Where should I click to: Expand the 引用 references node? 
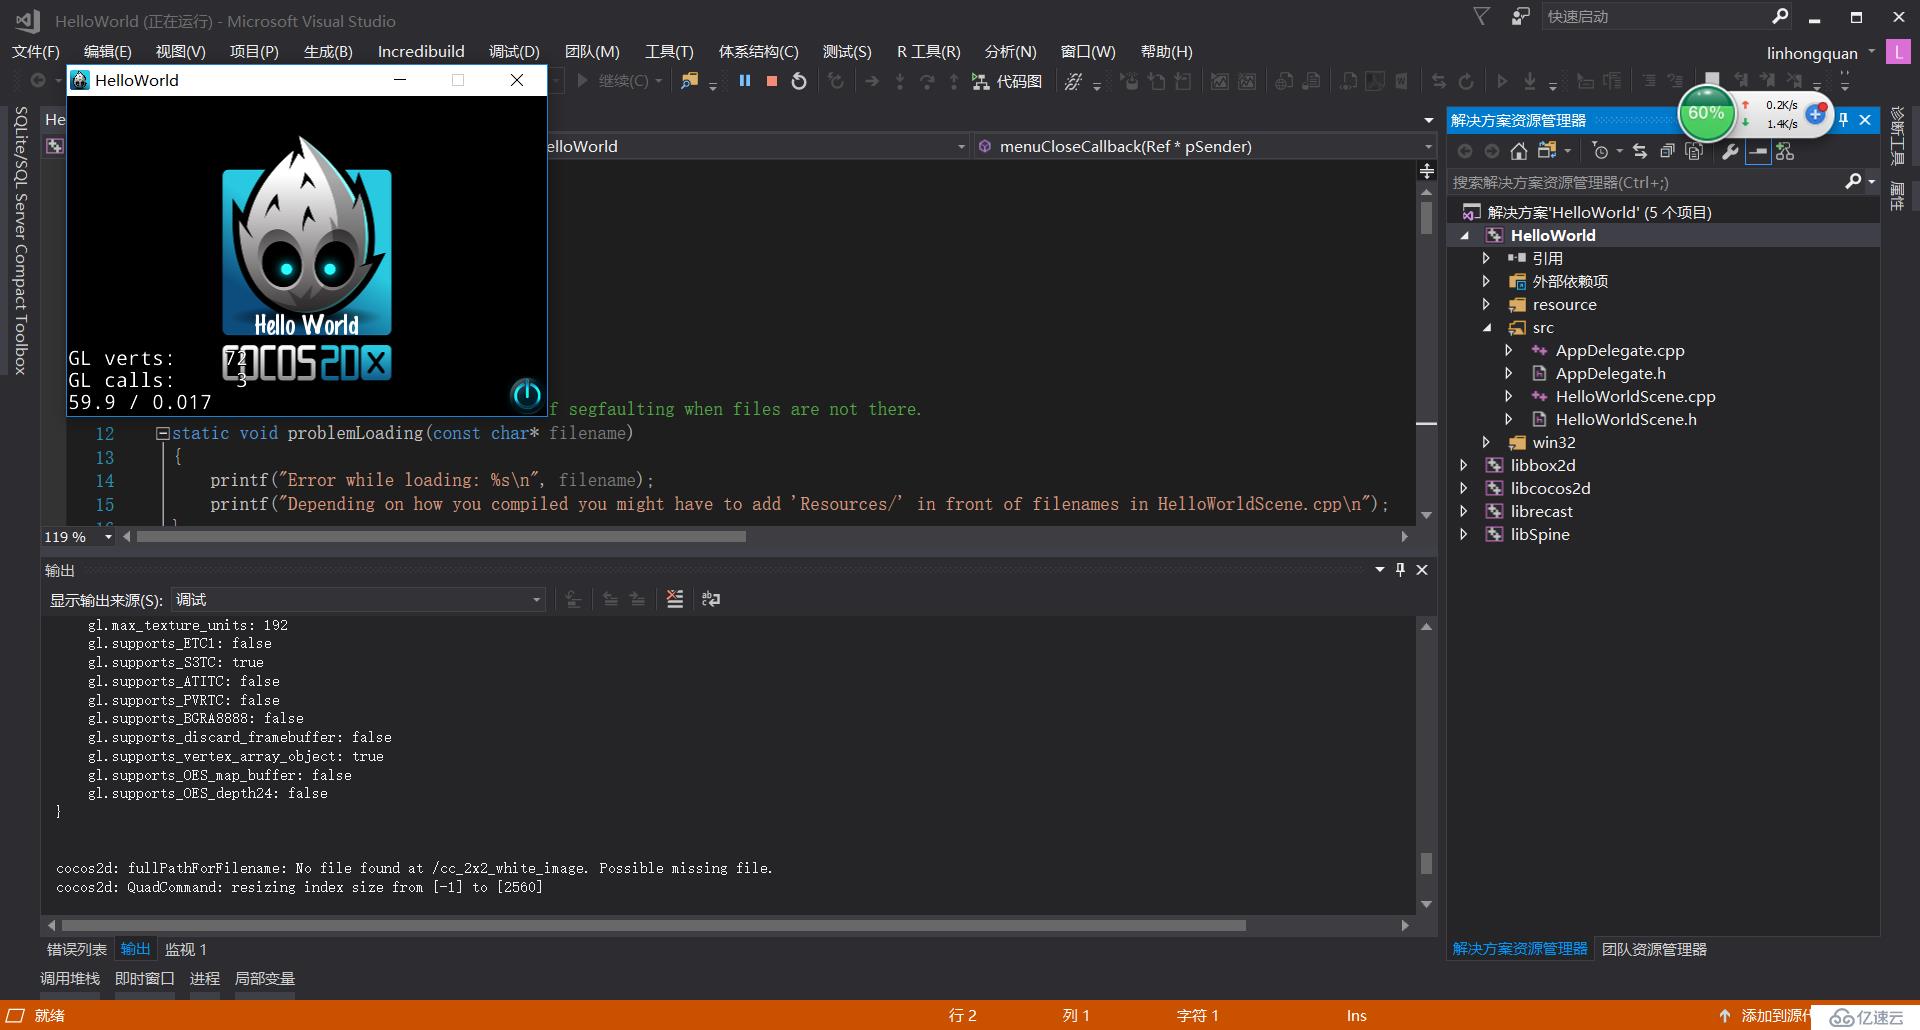pos(1486,258)
